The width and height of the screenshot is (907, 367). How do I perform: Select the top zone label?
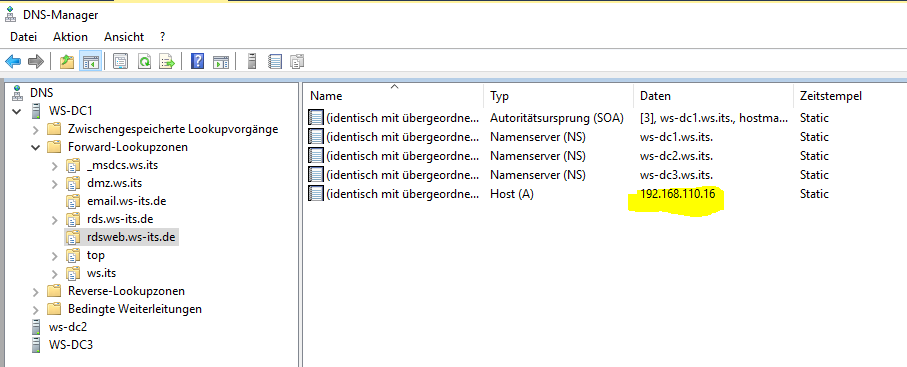coord(95,255)
